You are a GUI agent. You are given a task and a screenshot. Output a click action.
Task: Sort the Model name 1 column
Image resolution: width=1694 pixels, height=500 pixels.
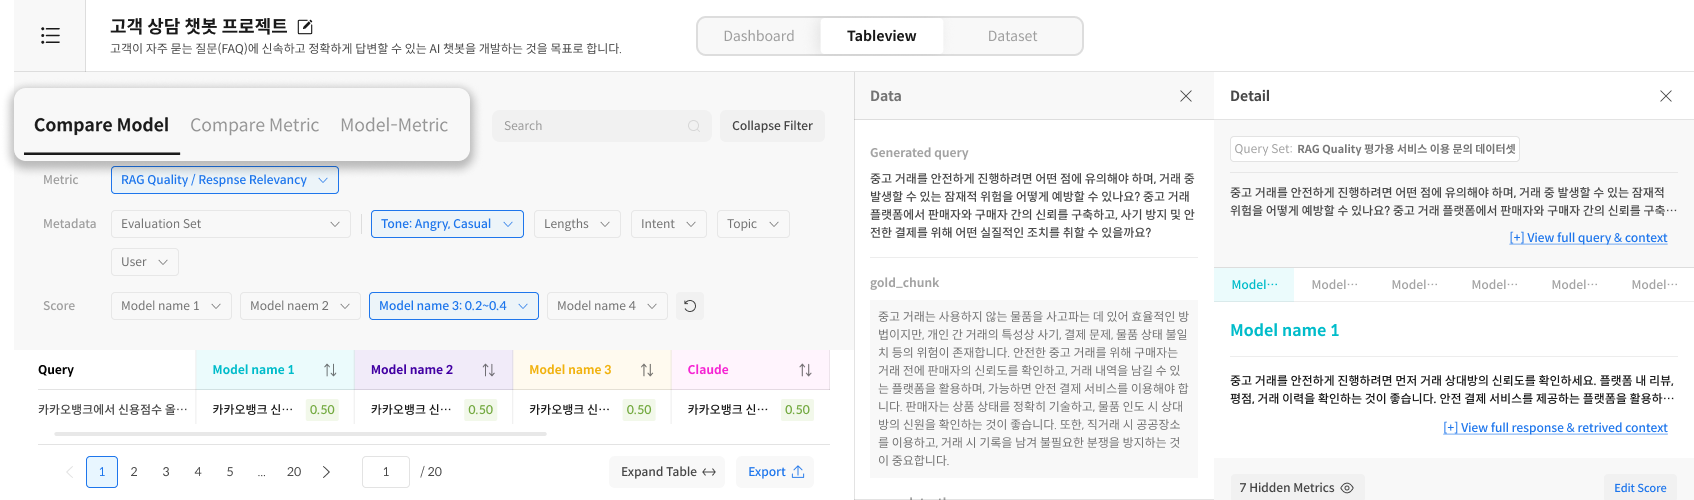(x=330, y=370)
